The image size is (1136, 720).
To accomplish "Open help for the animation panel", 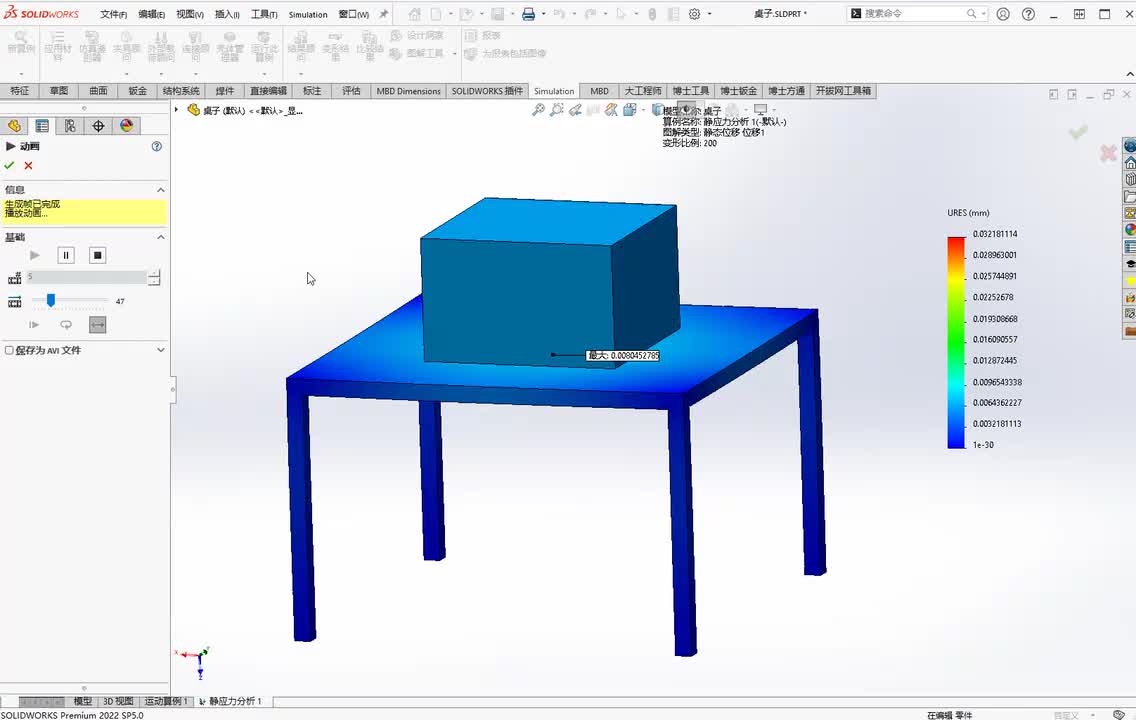I will (x=156, y=146).
